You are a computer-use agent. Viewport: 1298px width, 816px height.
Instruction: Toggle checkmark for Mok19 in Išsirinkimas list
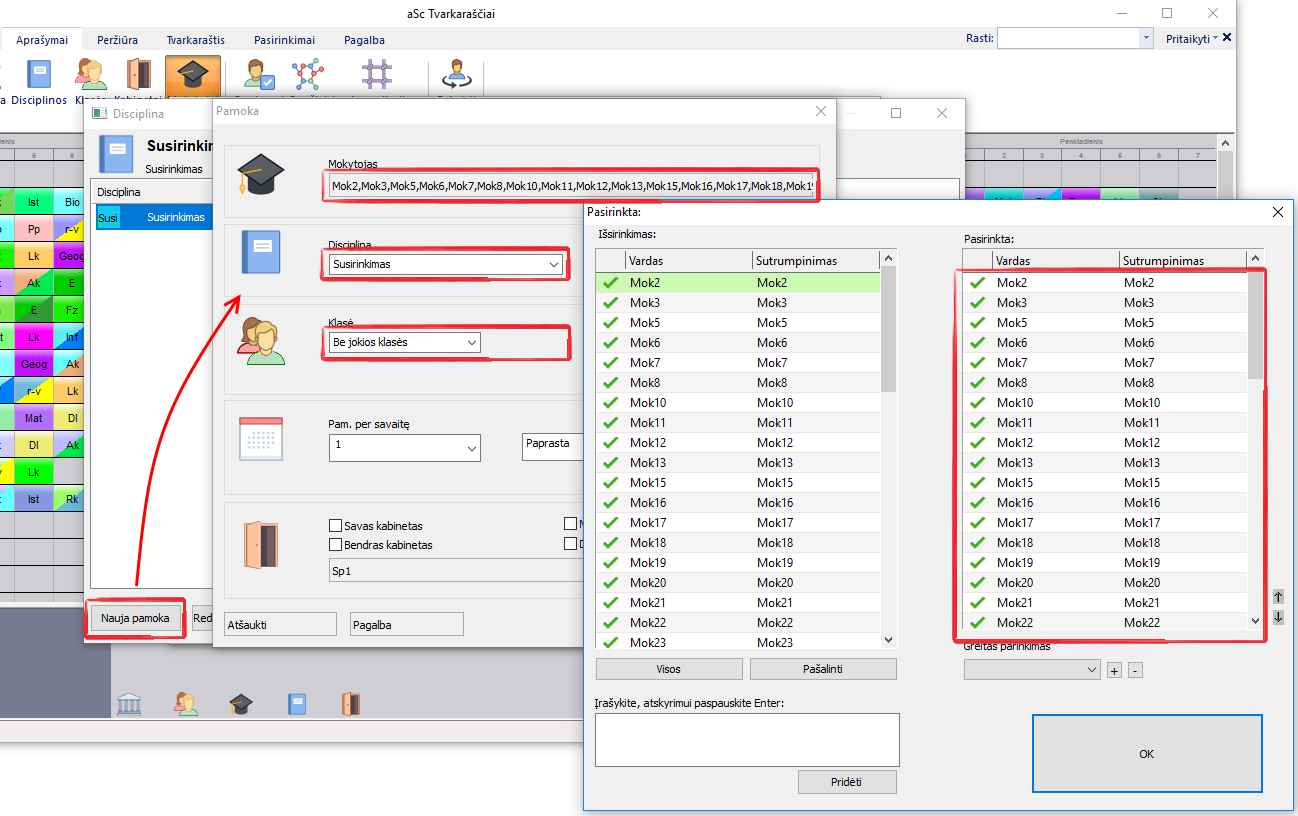coord(610,563)
